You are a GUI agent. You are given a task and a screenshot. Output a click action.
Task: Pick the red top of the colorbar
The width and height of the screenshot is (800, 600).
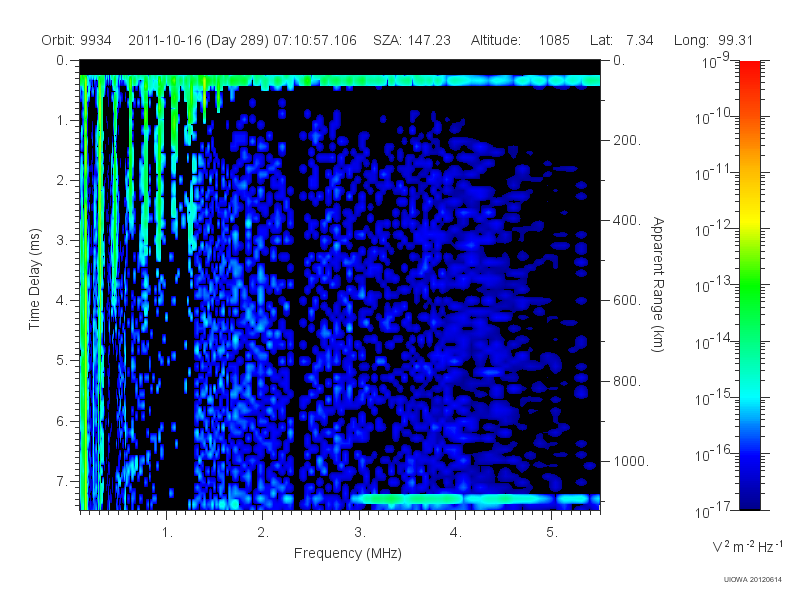coord(749,69)
